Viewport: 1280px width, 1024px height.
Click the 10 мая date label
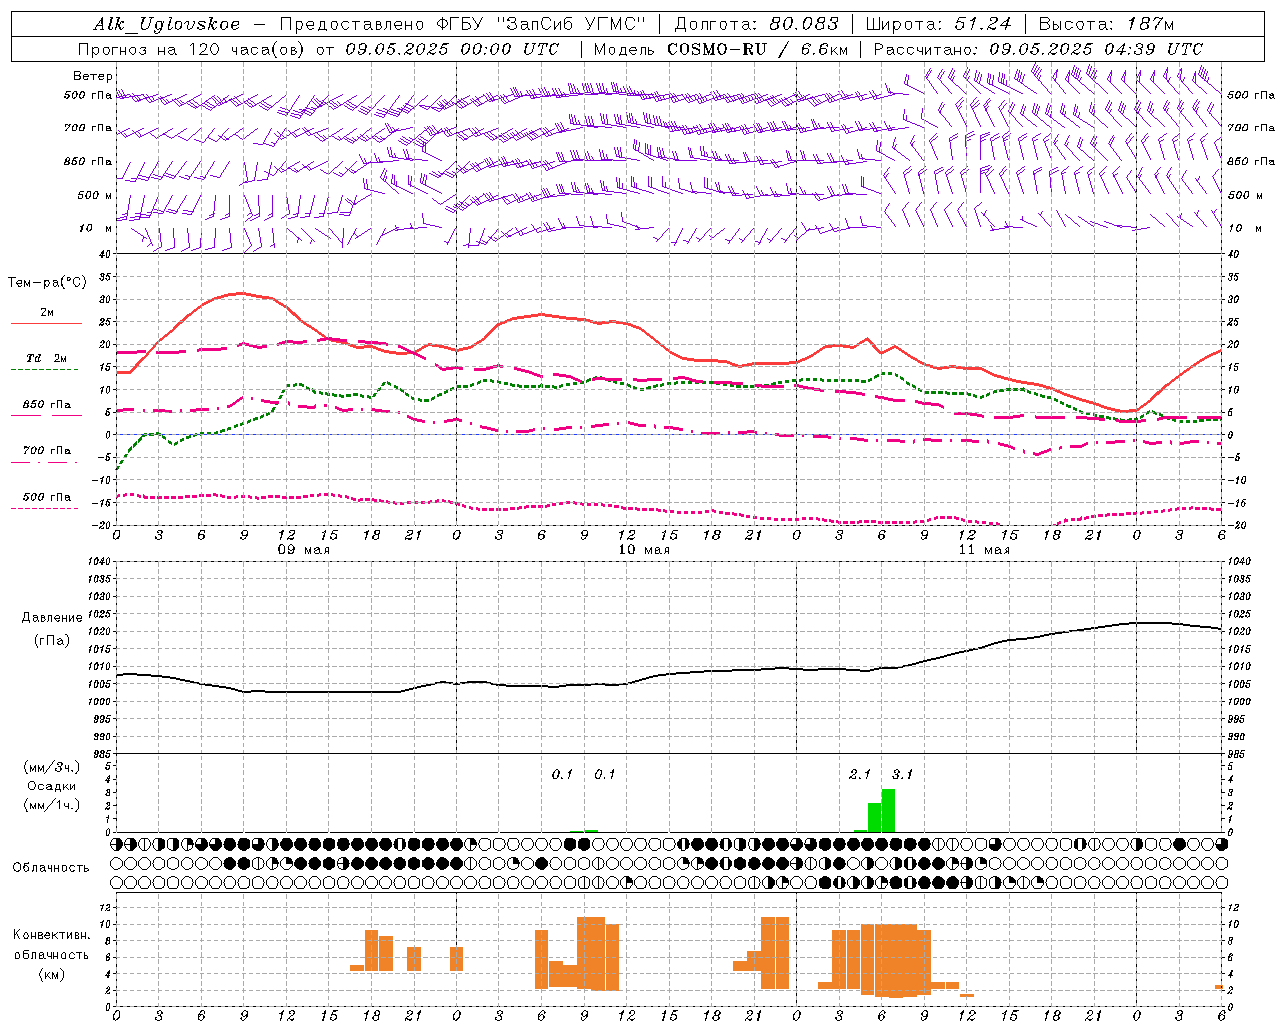[644, 550]
